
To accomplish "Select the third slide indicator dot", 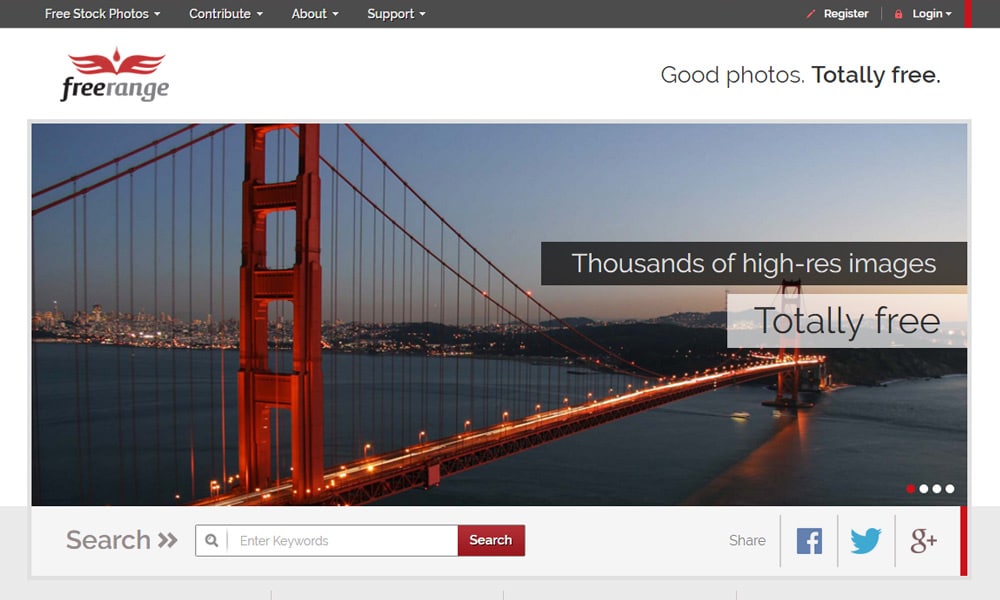I will point(937,489).
